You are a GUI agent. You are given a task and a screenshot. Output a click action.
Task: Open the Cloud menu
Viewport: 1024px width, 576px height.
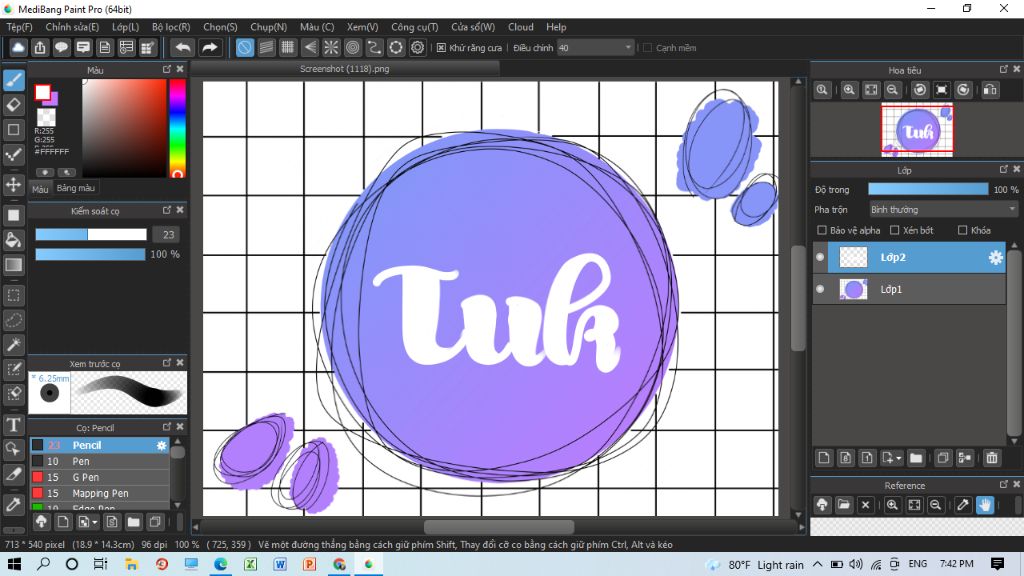click(x=520, y=27)
